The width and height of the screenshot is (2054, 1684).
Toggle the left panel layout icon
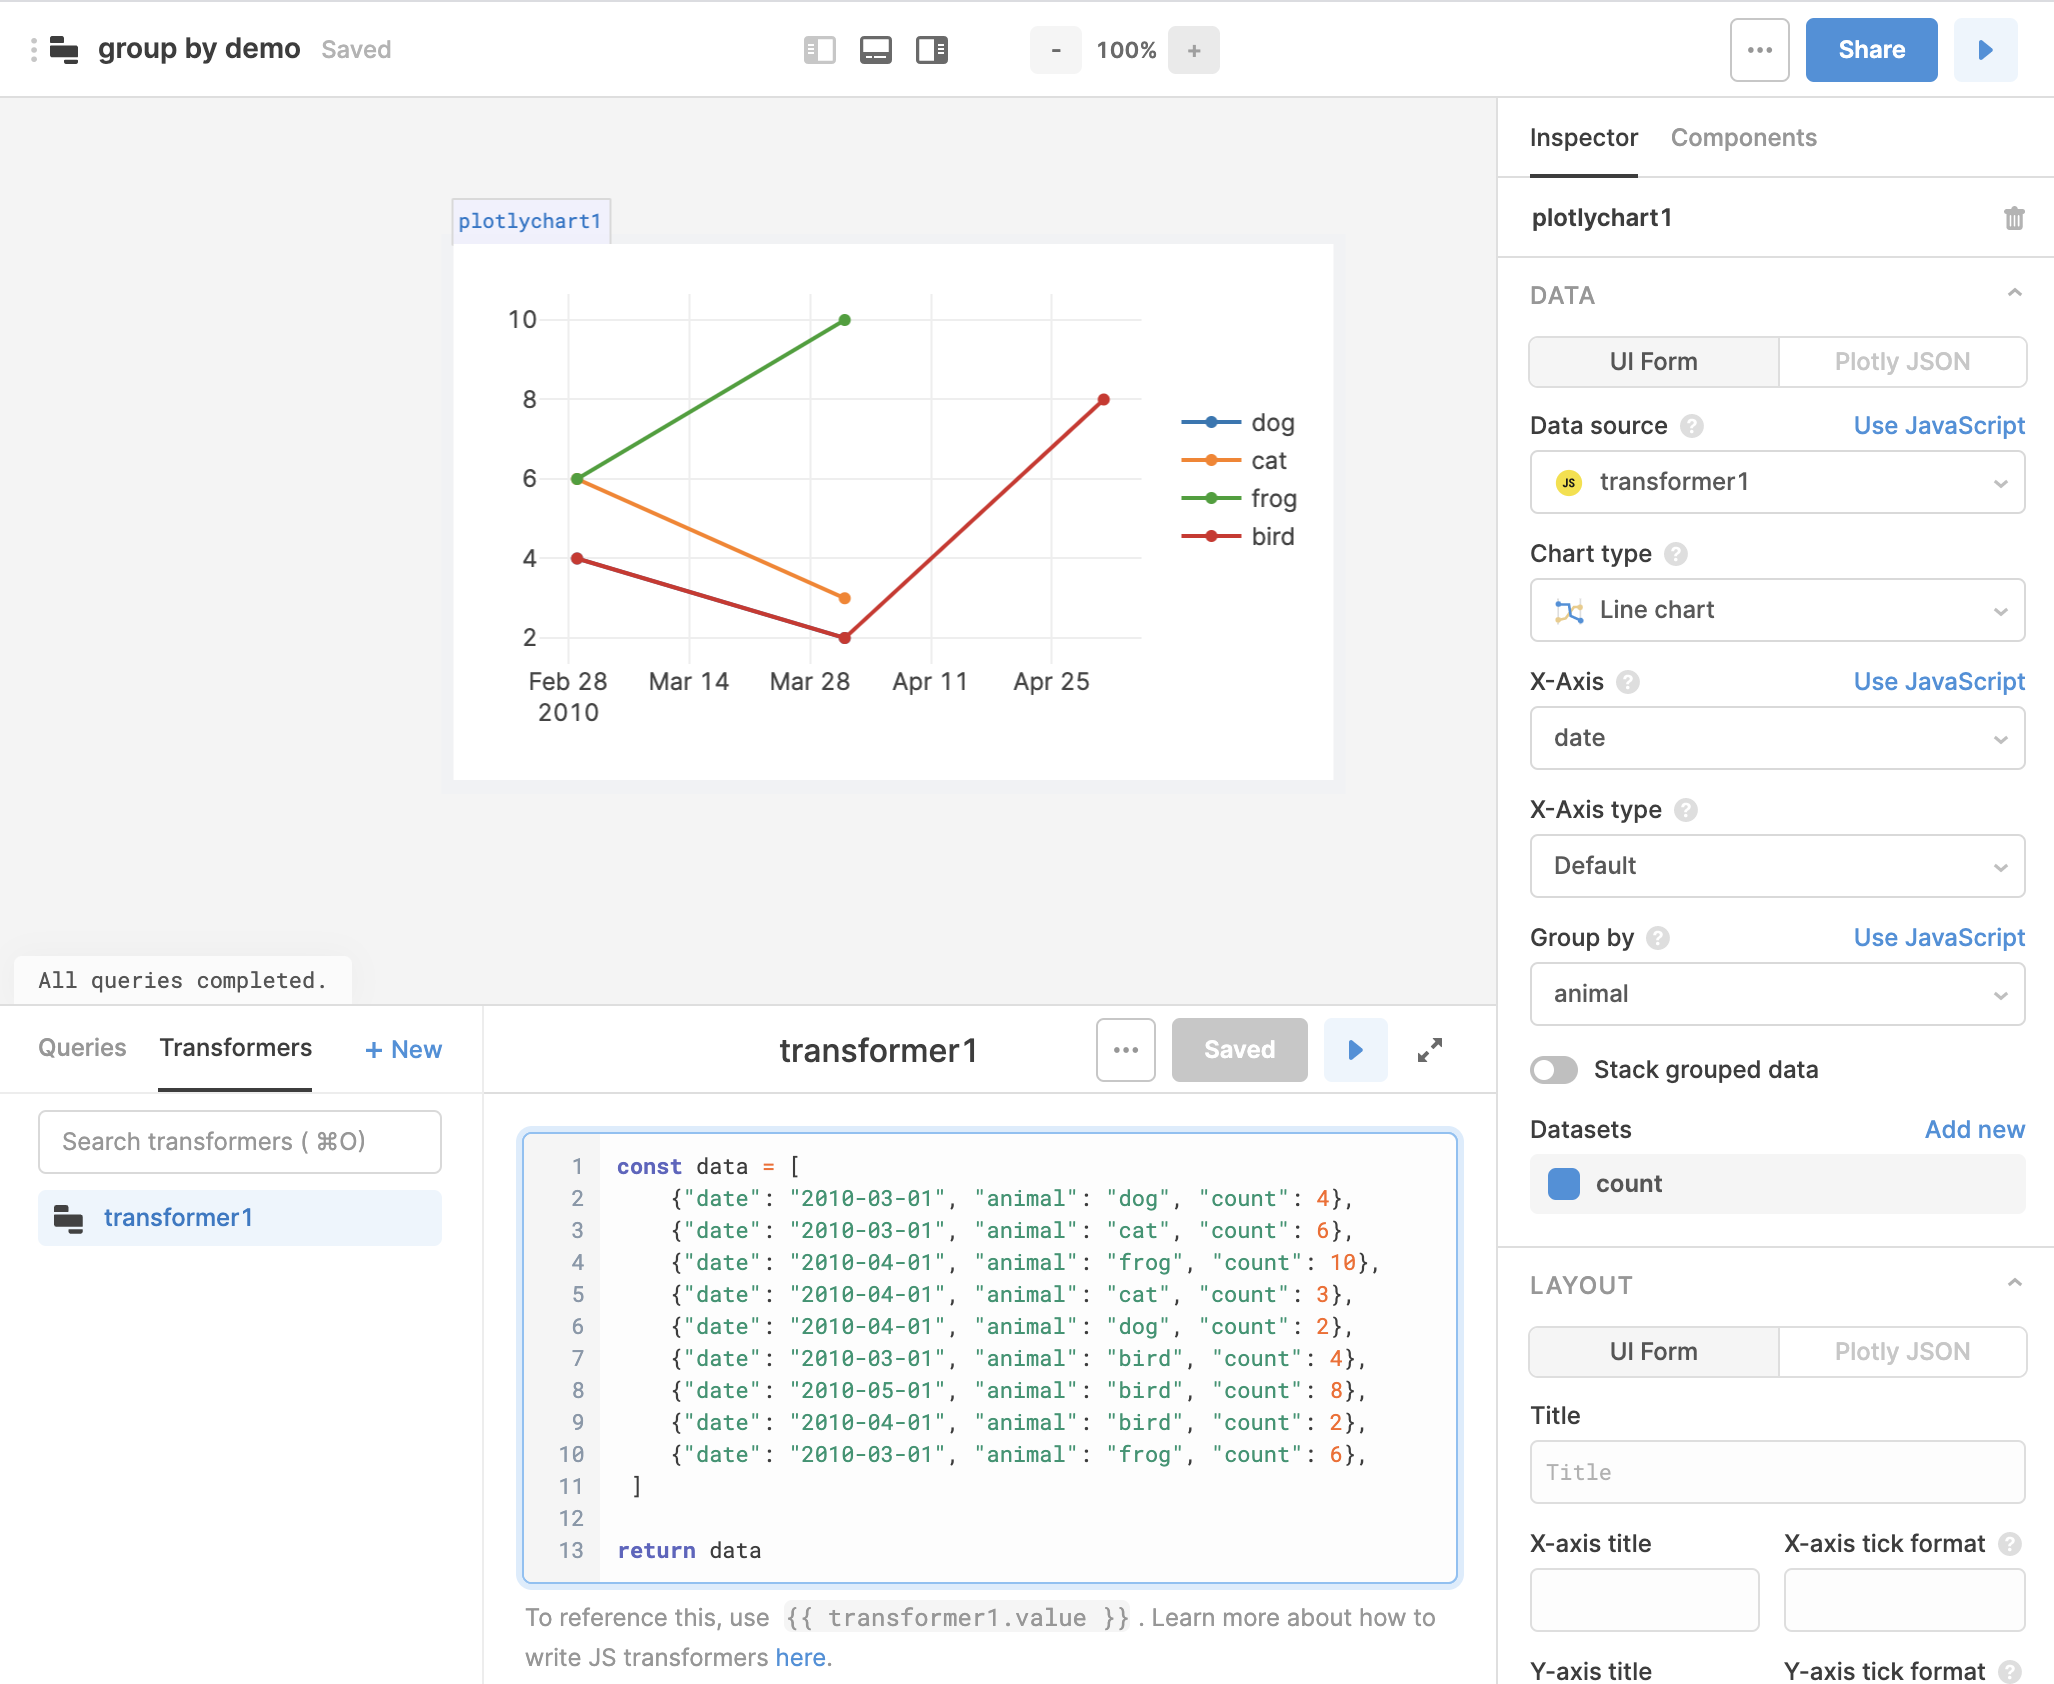(x=820, y=50)
